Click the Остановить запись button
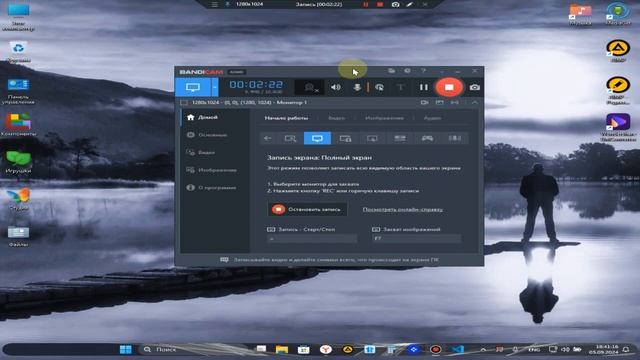Screen dimensions: 640x360 (307, 209)
